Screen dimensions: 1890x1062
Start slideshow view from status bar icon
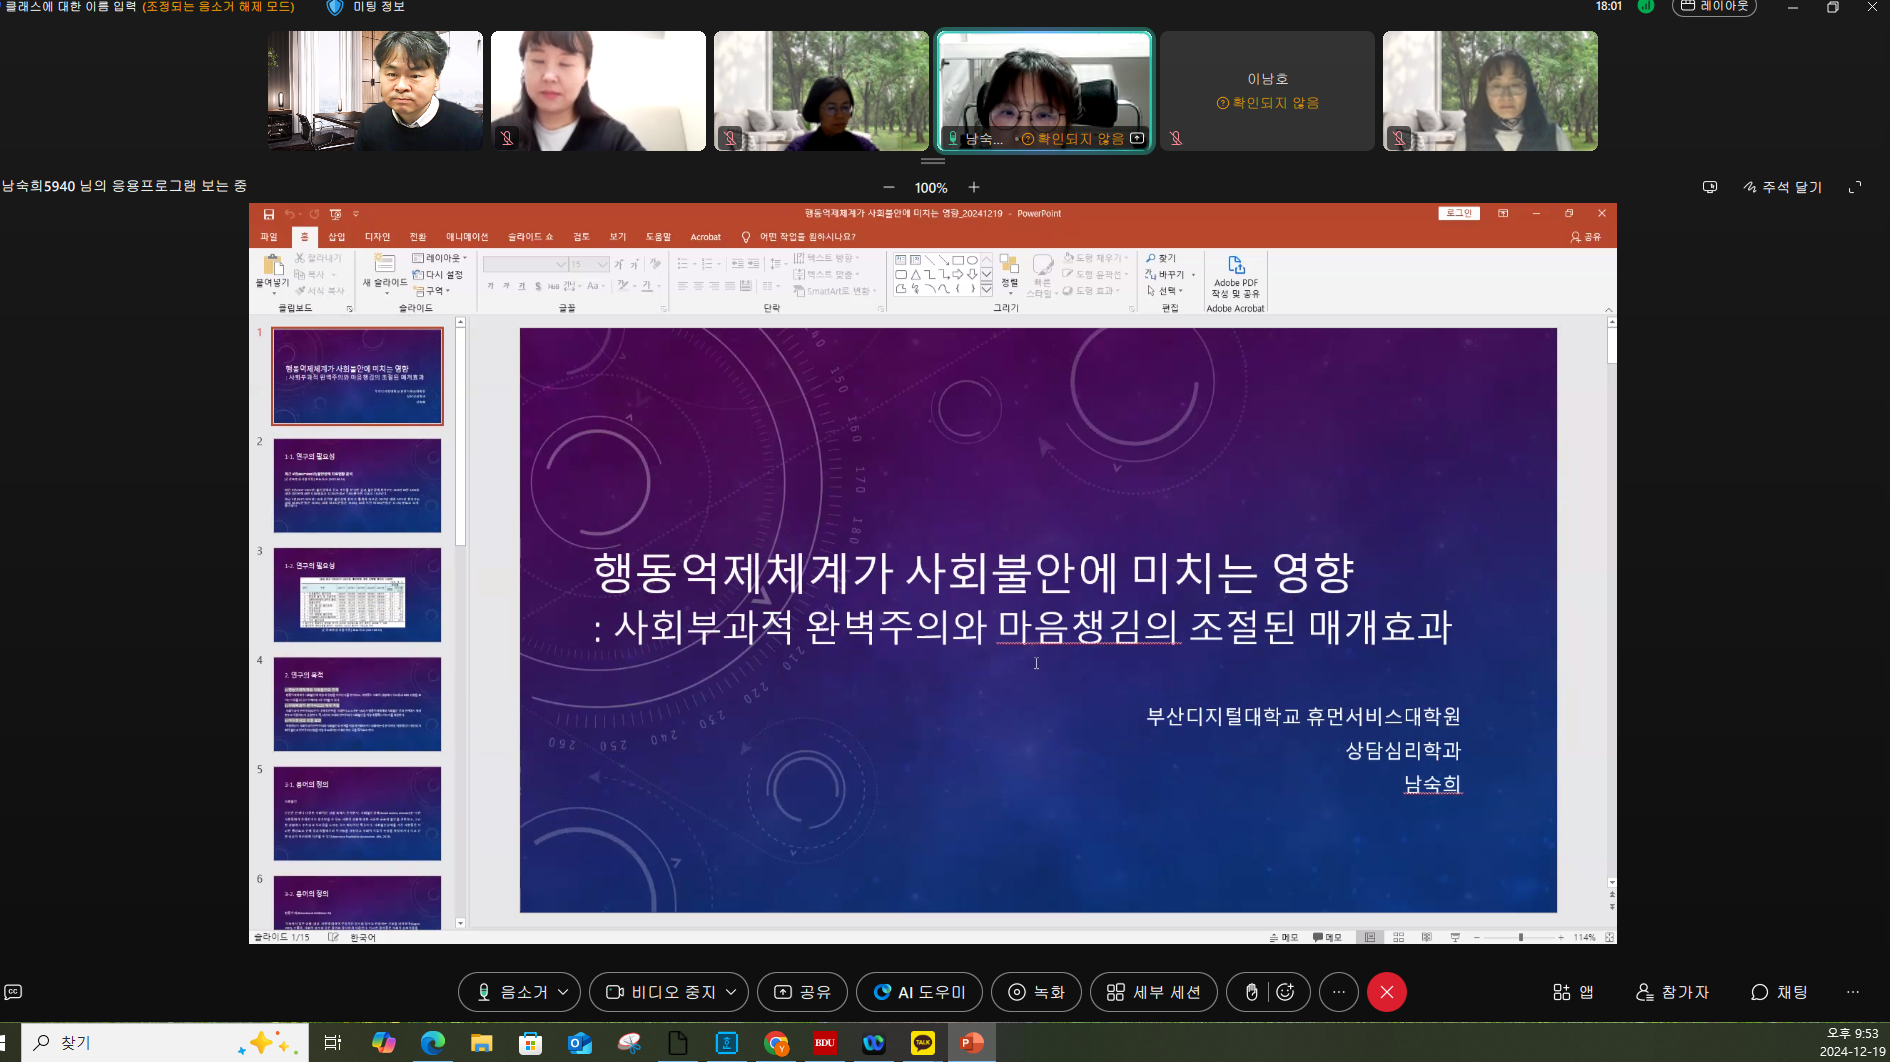pos(1455,937)
